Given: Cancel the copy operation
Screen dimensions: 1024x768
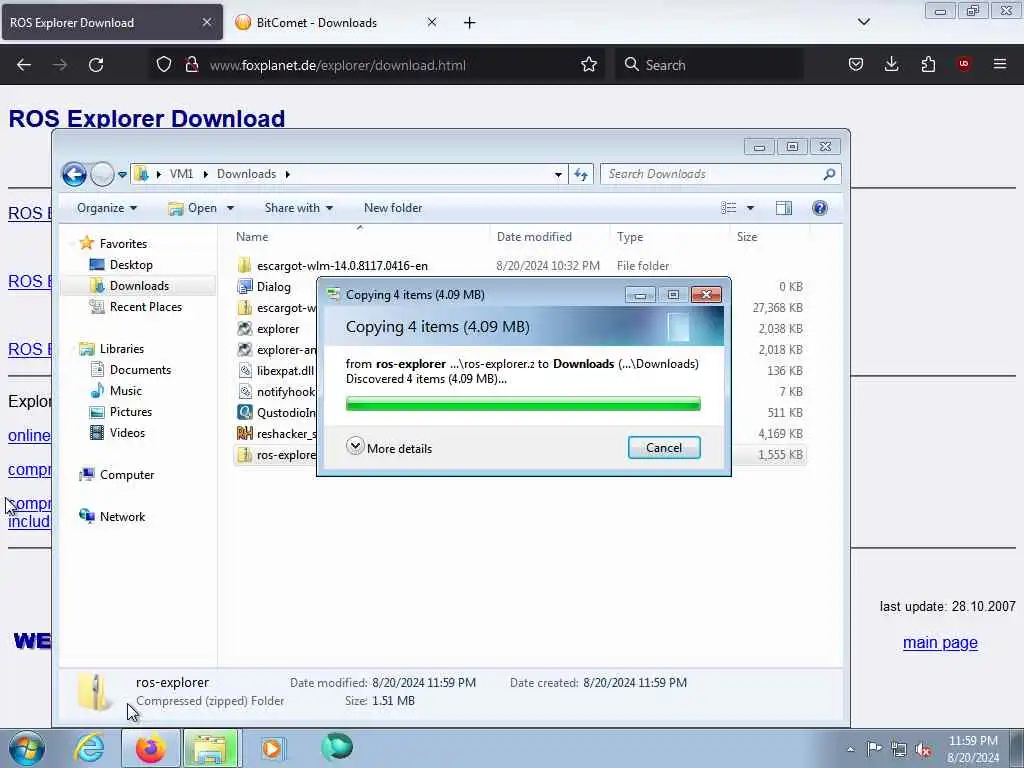Looking at the screenshot, I should coord(664,447).
